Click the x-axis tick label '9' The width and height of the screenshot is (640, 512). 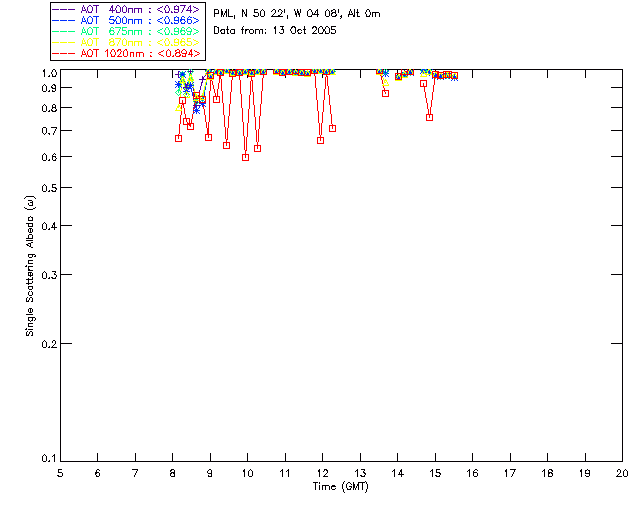click(210, 473)
